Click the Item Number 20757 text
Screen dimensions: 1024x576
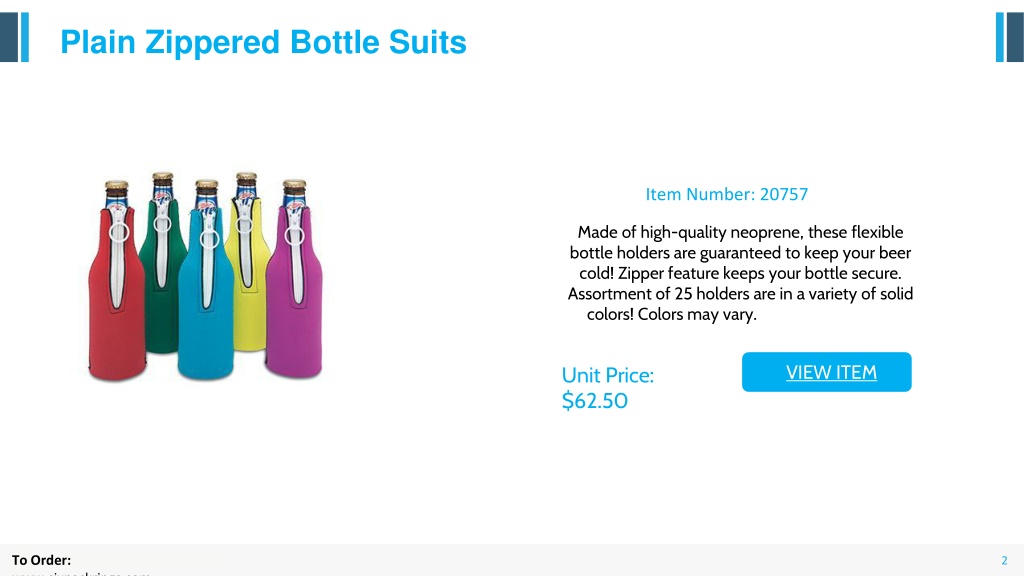point(726,194)
